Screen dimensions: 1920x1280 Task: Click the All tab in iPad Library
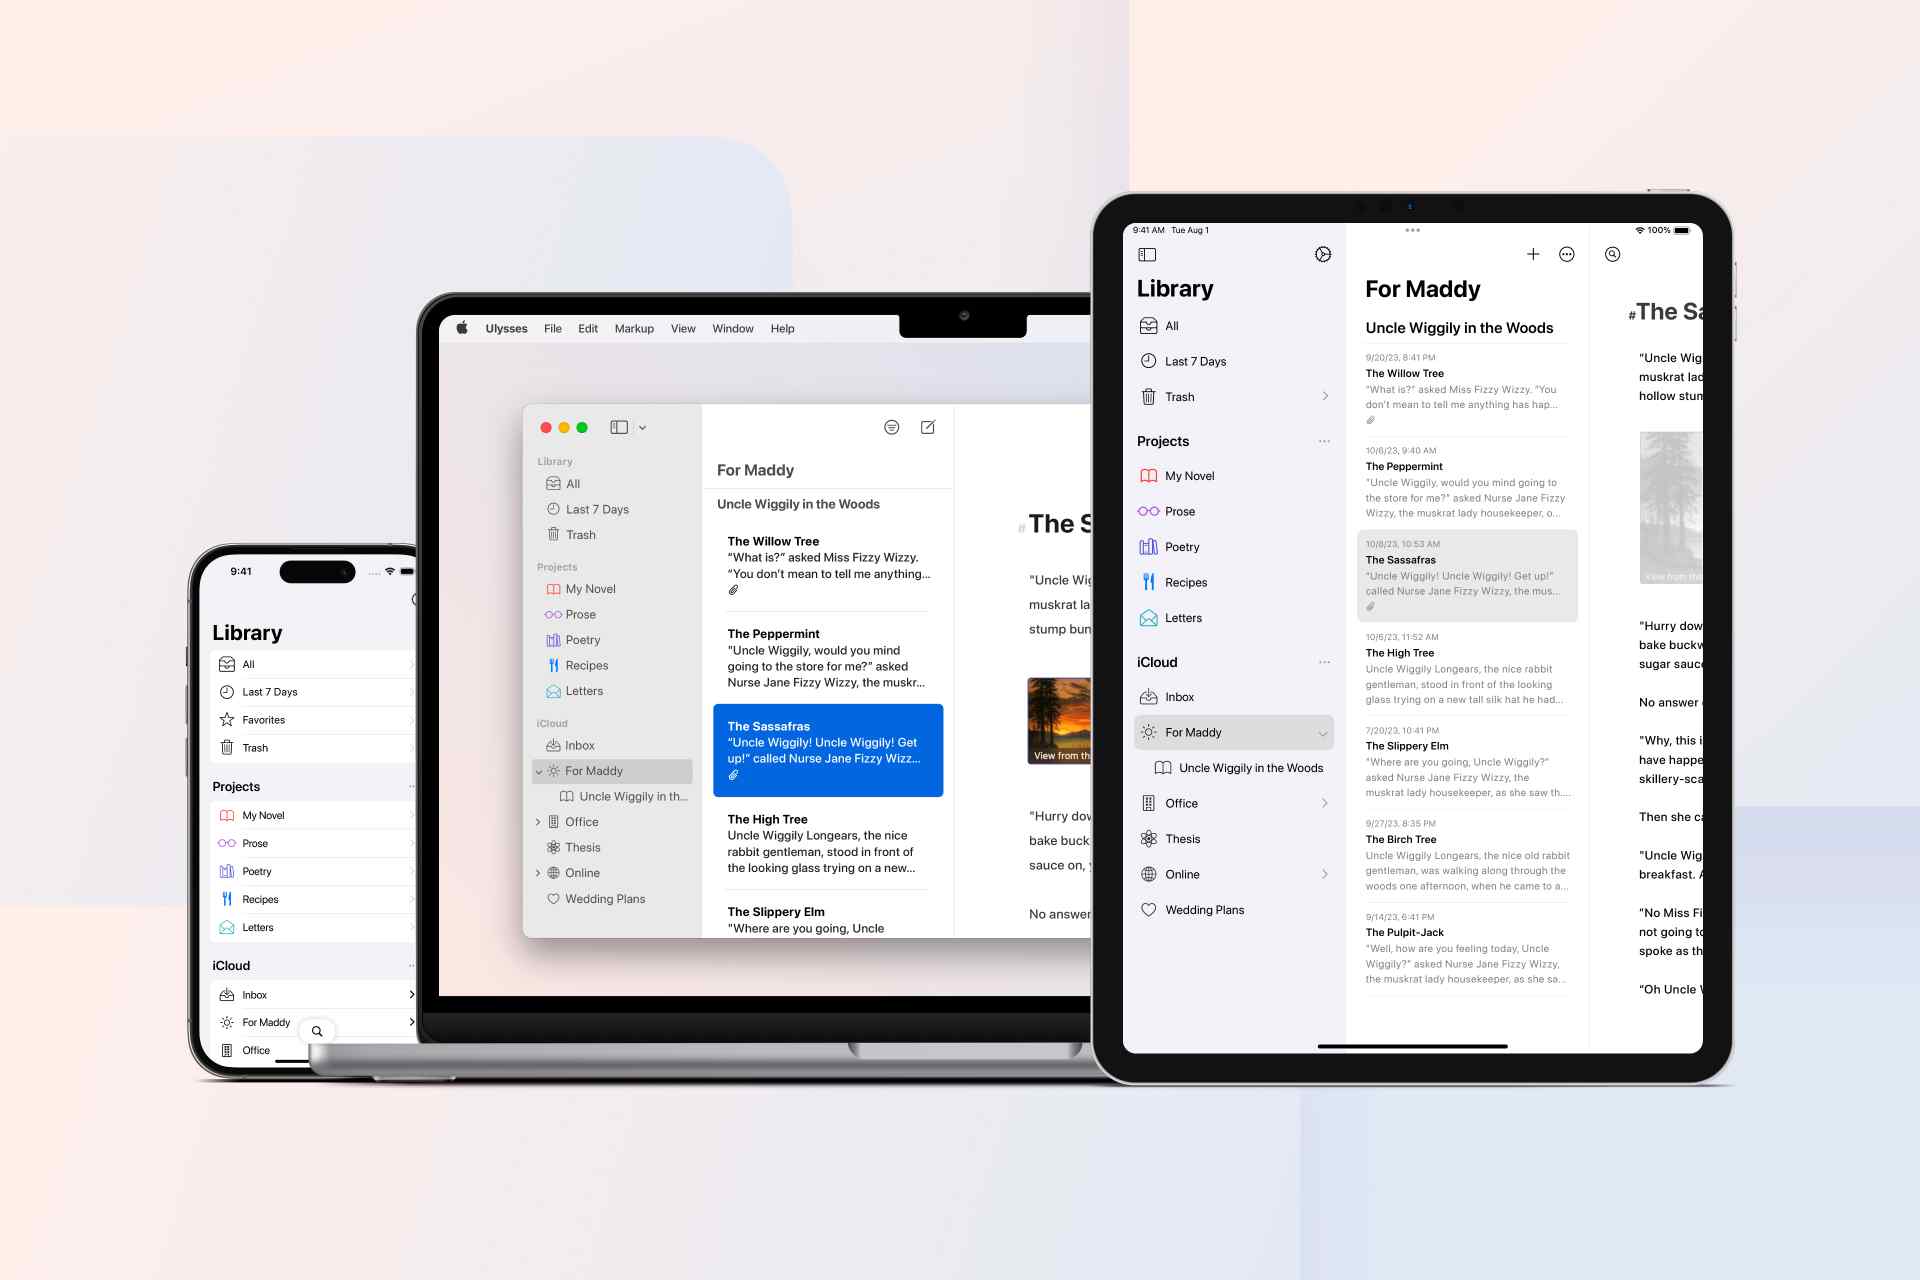click(1171, 326)
